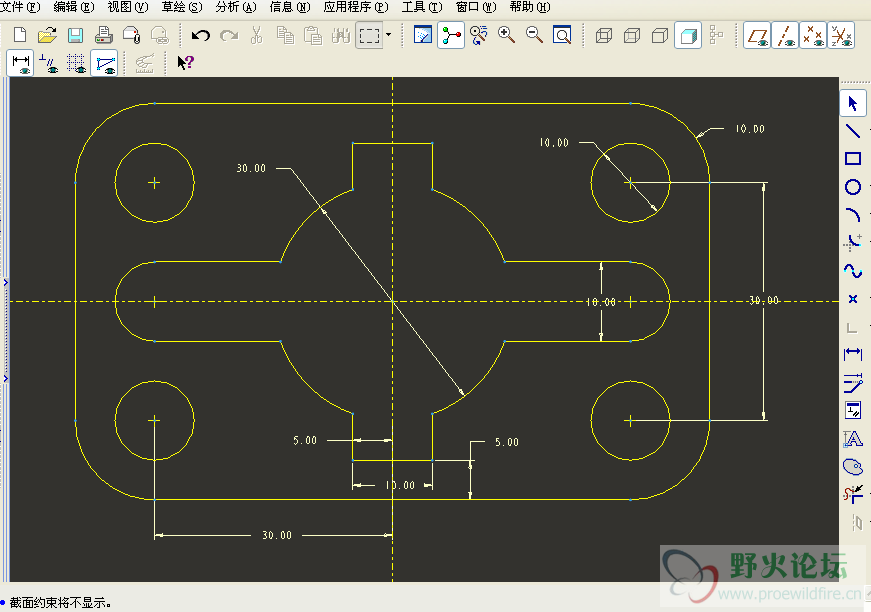Switch to No Hidden display mode
Image resolution: width=871 pixels, height=612 pixels.
coord(660,36)
